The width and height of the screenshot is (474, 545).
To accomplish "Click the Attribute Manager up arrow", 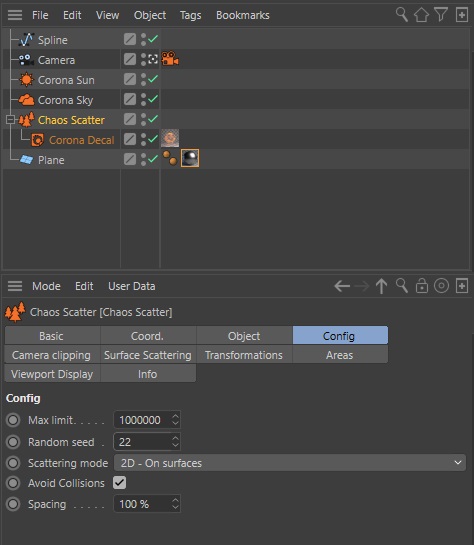I will (x=381, y=286).
